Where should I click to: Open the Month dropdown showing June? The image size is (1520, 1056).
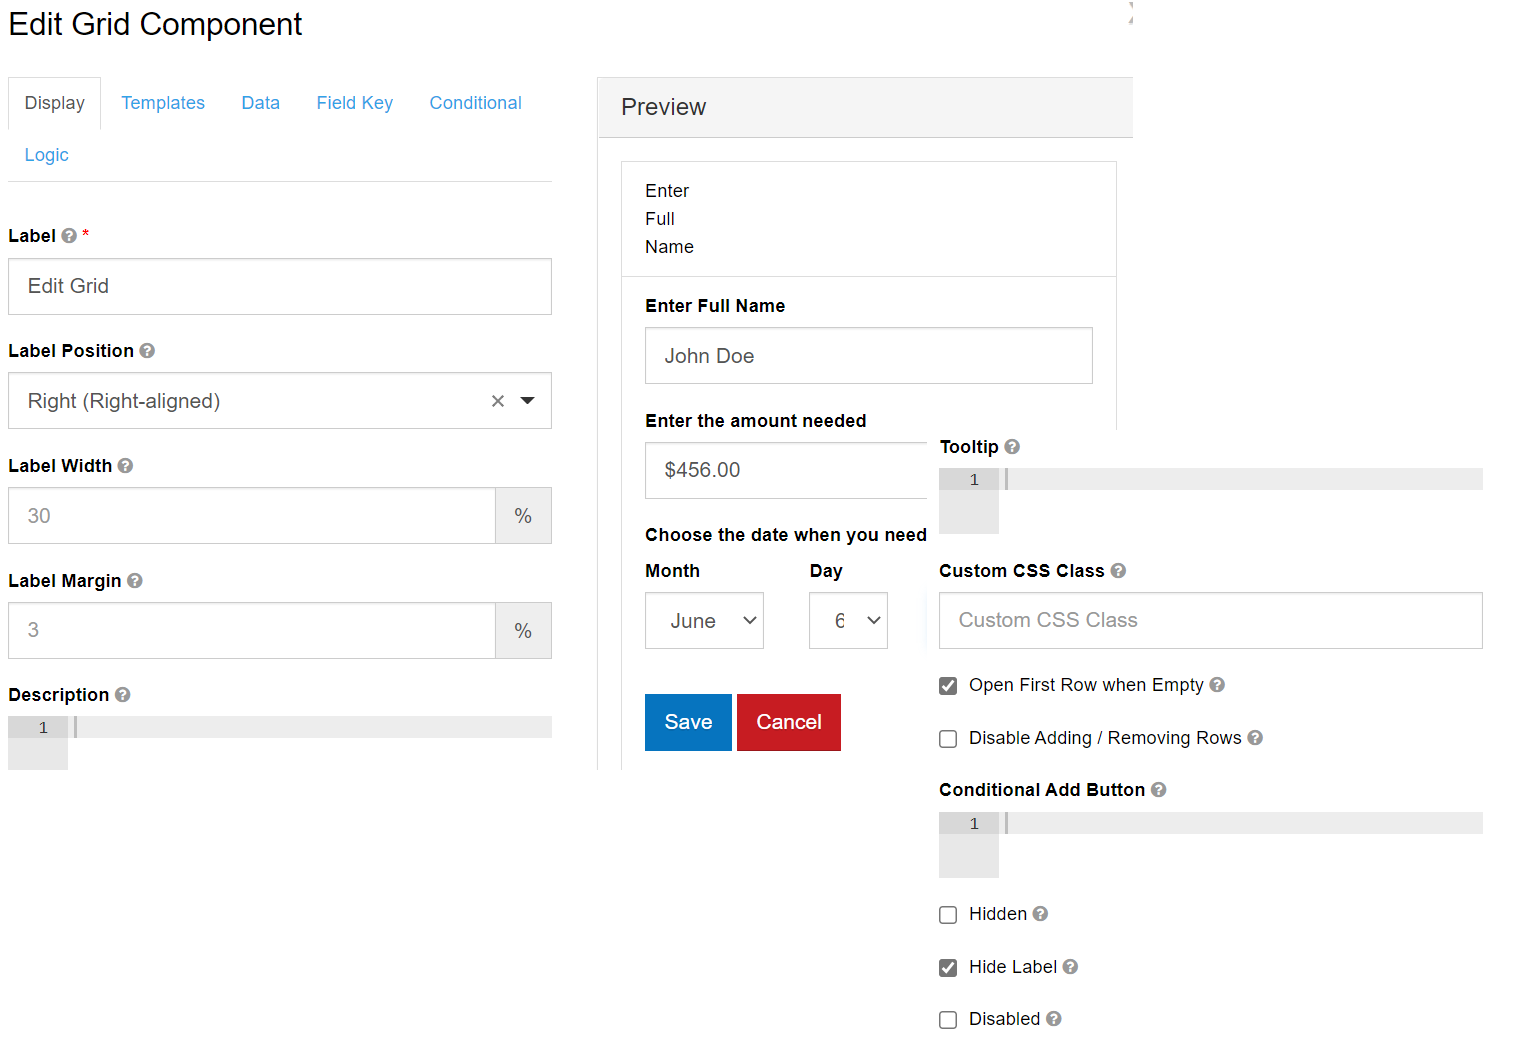coord(704,621)
